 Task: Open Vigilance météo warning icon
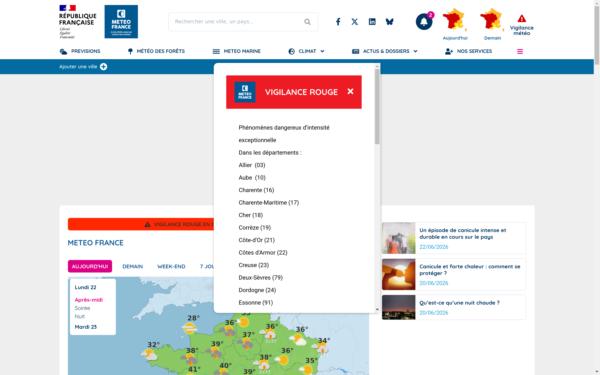[522, 25]
